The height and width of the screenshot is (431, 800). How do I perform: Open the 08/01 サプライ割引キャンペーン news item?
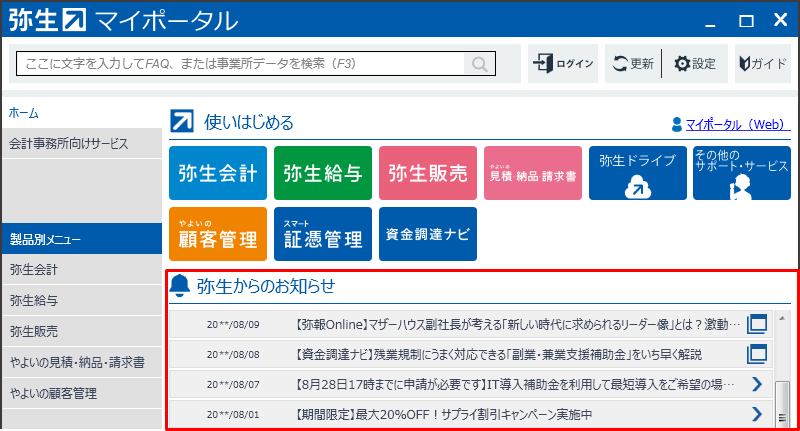point(470,414)
